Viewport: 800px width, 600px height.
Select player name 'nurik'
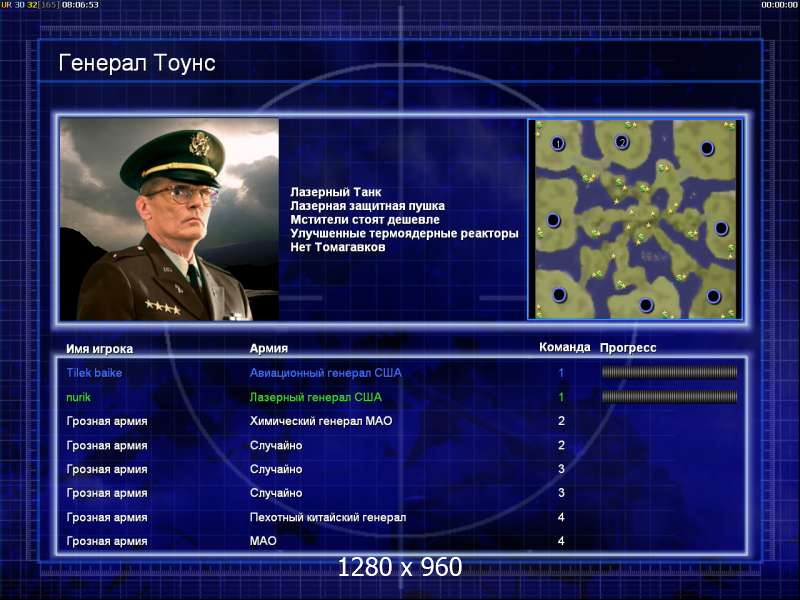79,397
